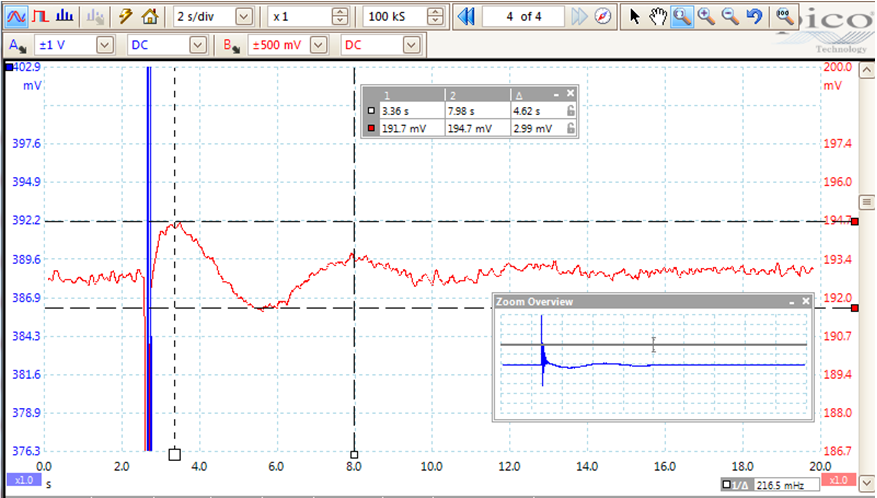The image size is (877, 498).
Task: Select the zoom-out tool
Action: [x=730, y=16]
